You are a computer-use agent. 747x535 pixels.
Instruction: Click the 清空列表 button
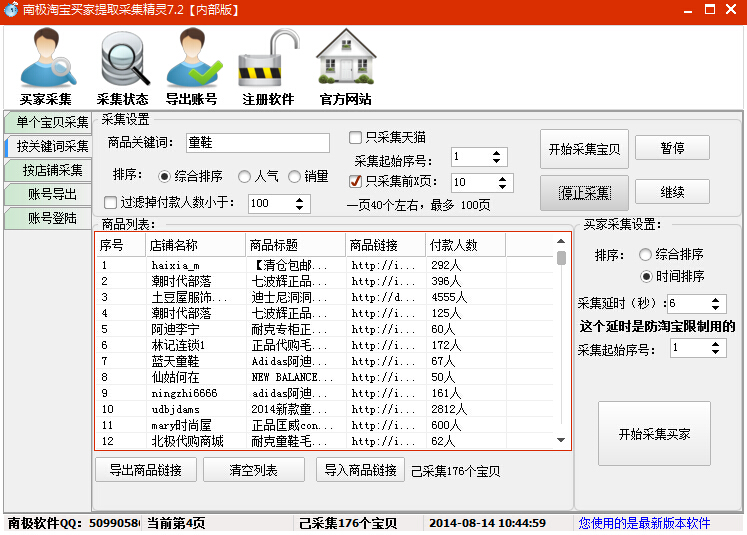click(254, 470)
